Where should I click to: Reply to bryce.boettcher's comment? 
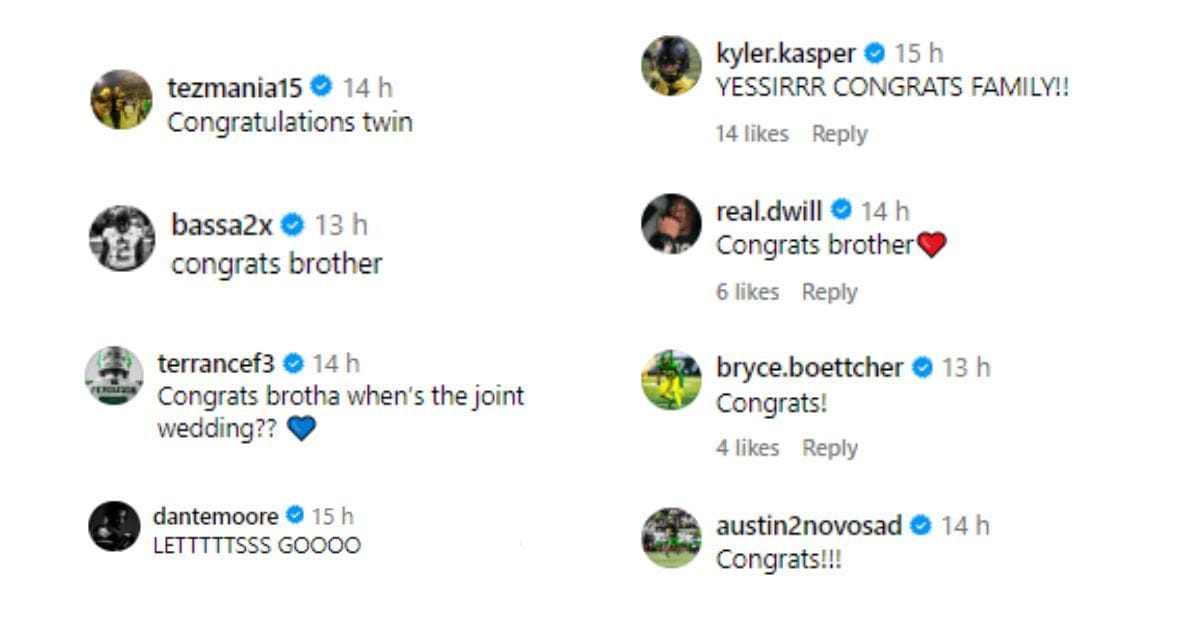(x=831, y=449)
